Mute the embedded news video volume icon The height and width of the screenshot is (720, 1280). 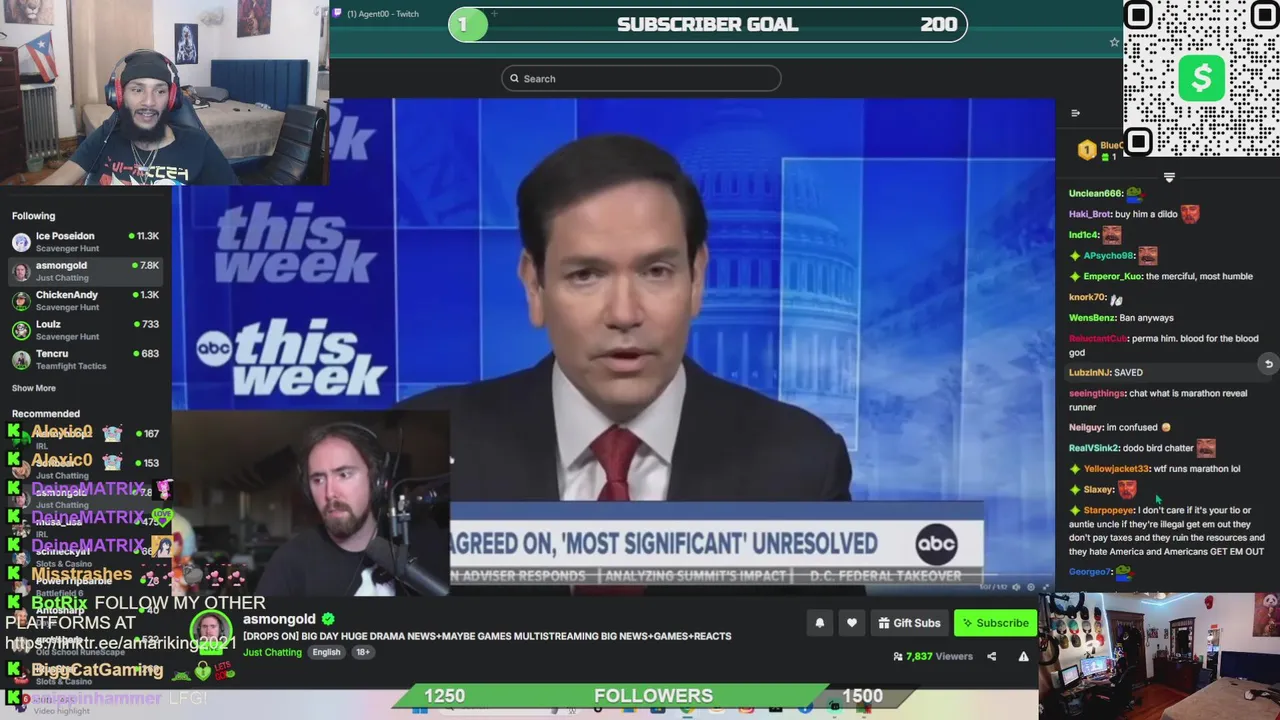tap(1017, 587)
